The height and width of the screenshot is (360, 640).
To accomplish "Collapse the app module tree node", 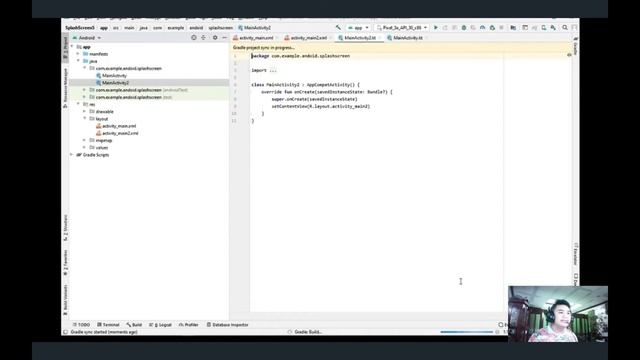I will coord(72,47).
